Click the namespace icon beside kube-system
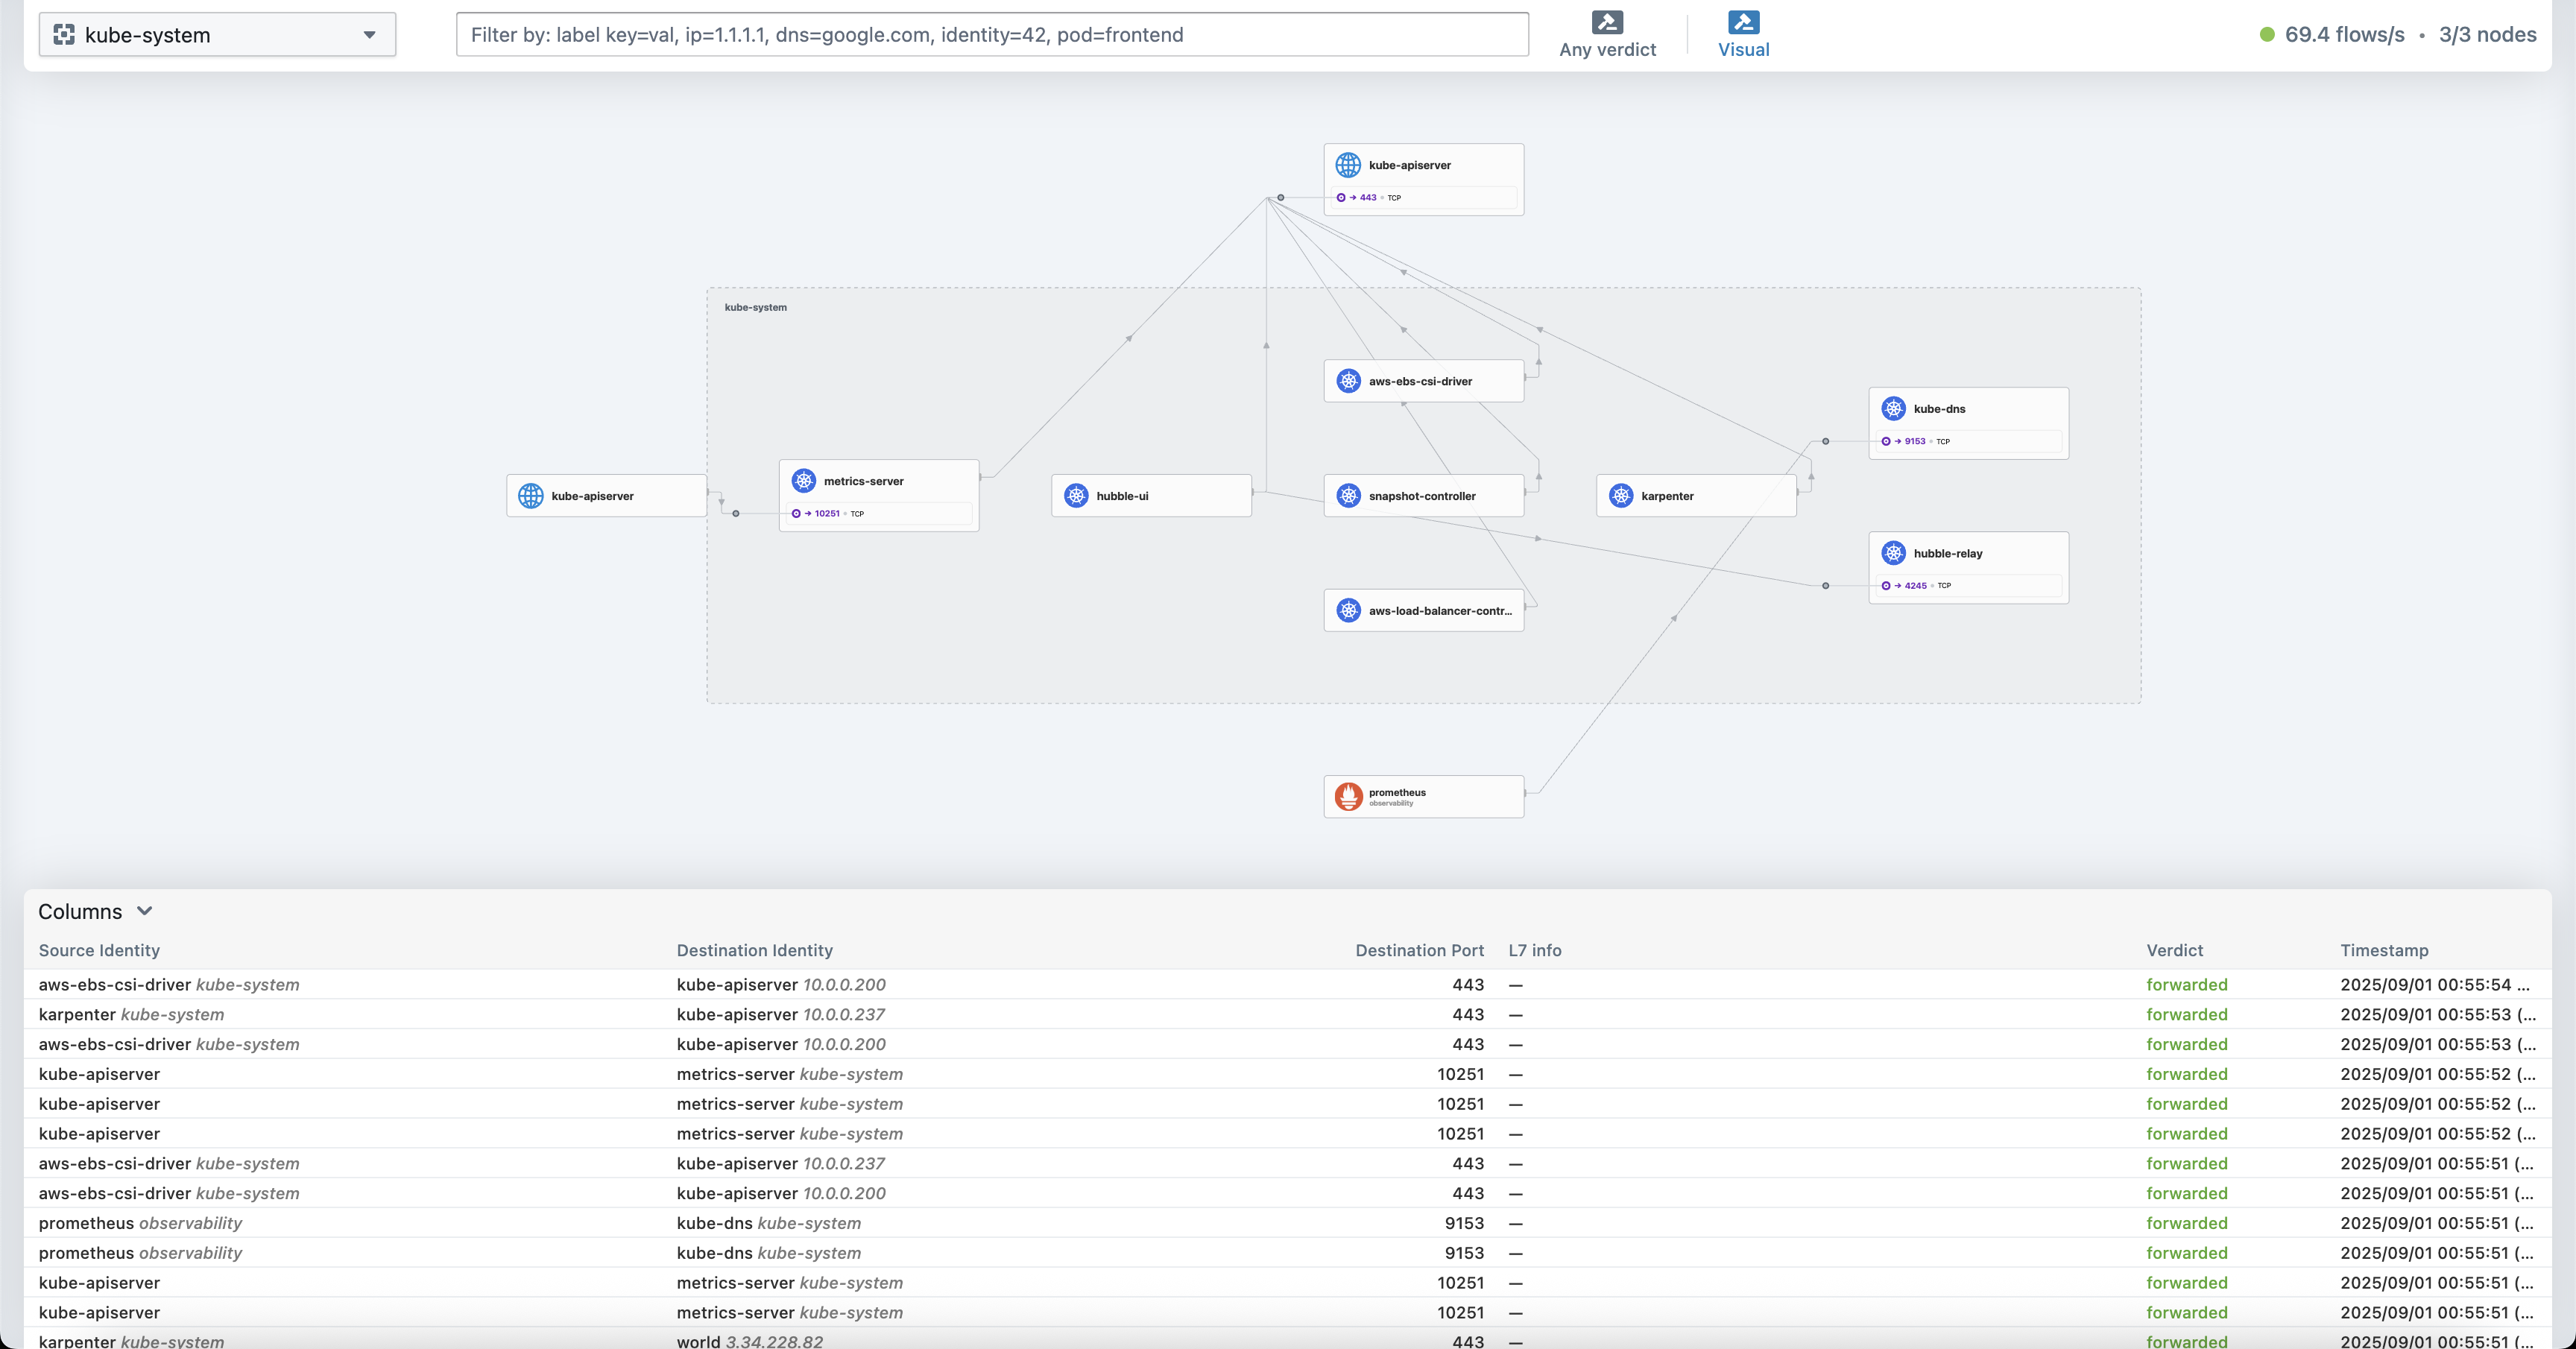Viewport: 2576px width, 1349px height. click(64, 35)
